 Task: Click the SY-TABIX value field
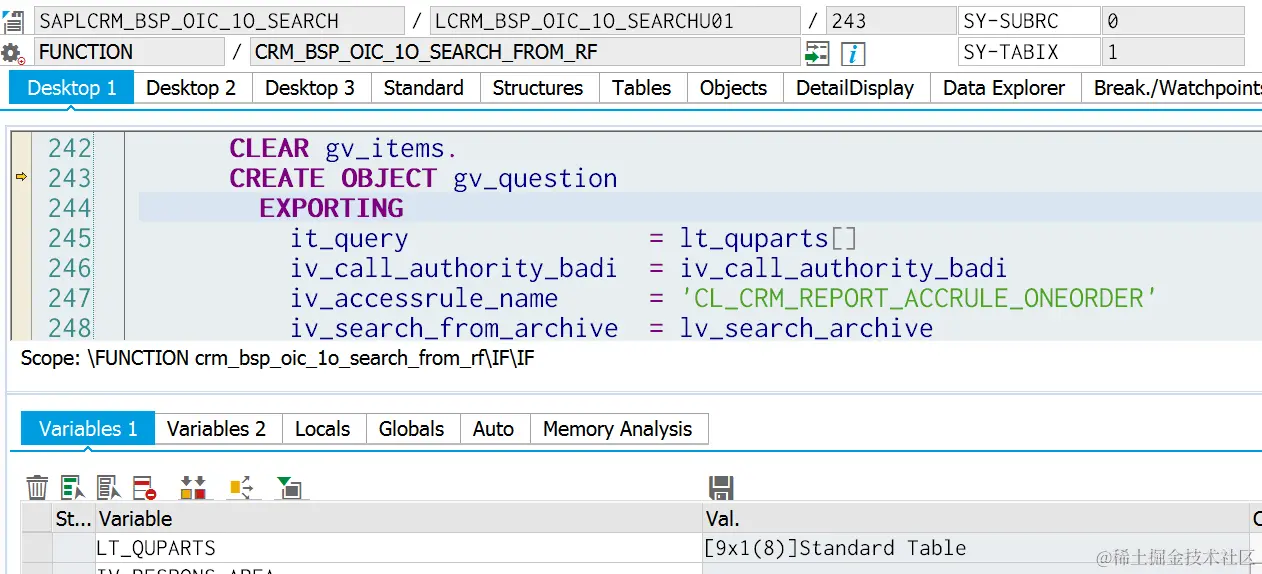click(1173, 52)
